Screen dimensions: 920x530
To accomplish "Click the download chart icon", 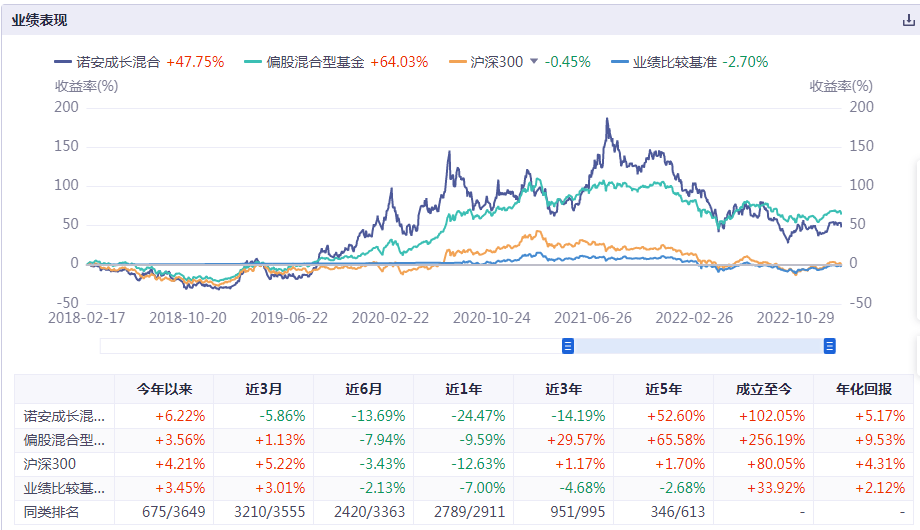I will pos(908,20).
